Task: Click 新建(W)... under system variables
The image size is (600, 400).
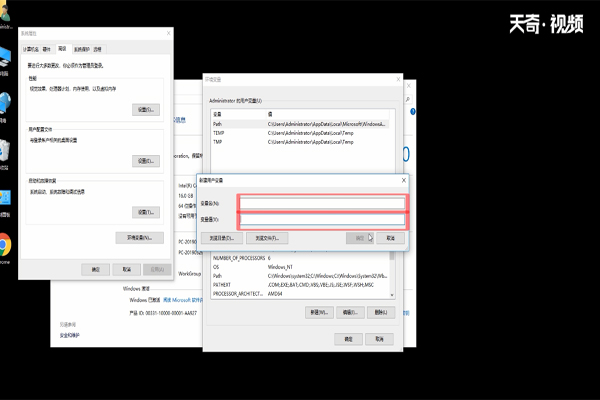Action: click(319, 312)
